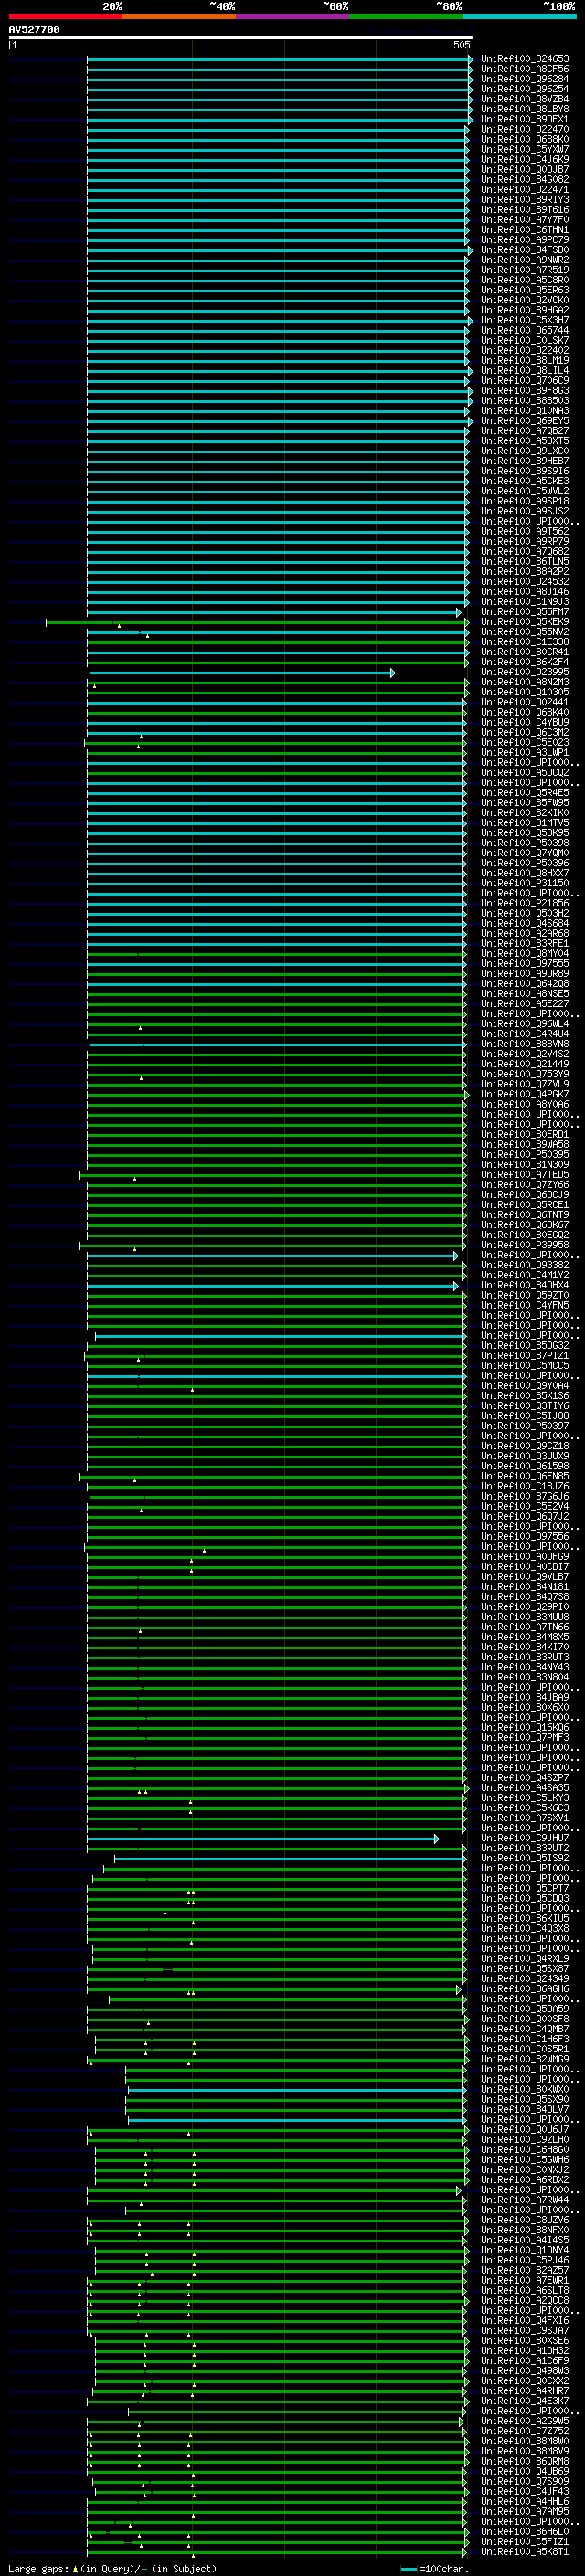Viewport: 585px width, 2576px height.
Task: Click hit label UniRef100_A7Y7F0
Action: point(525,220)
